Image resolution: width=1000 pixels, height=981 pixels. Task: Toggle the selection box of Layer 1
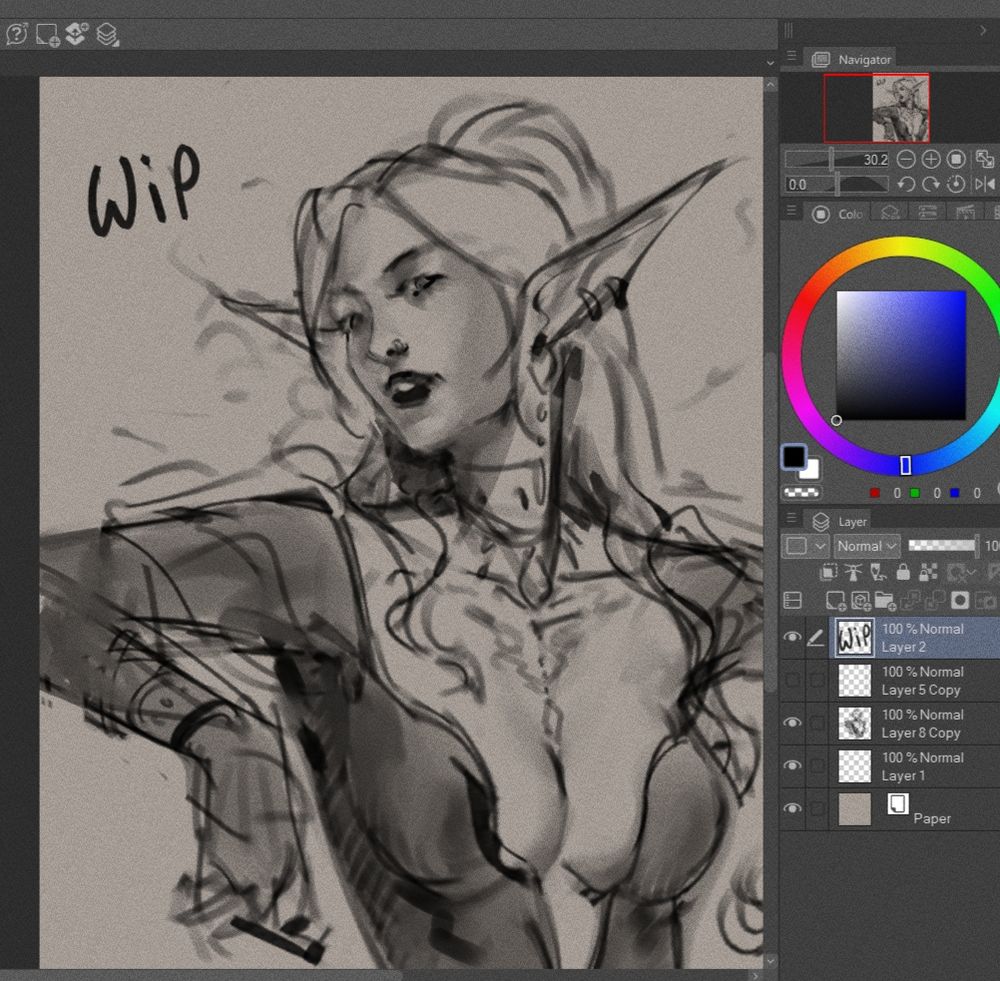[817, 765]
